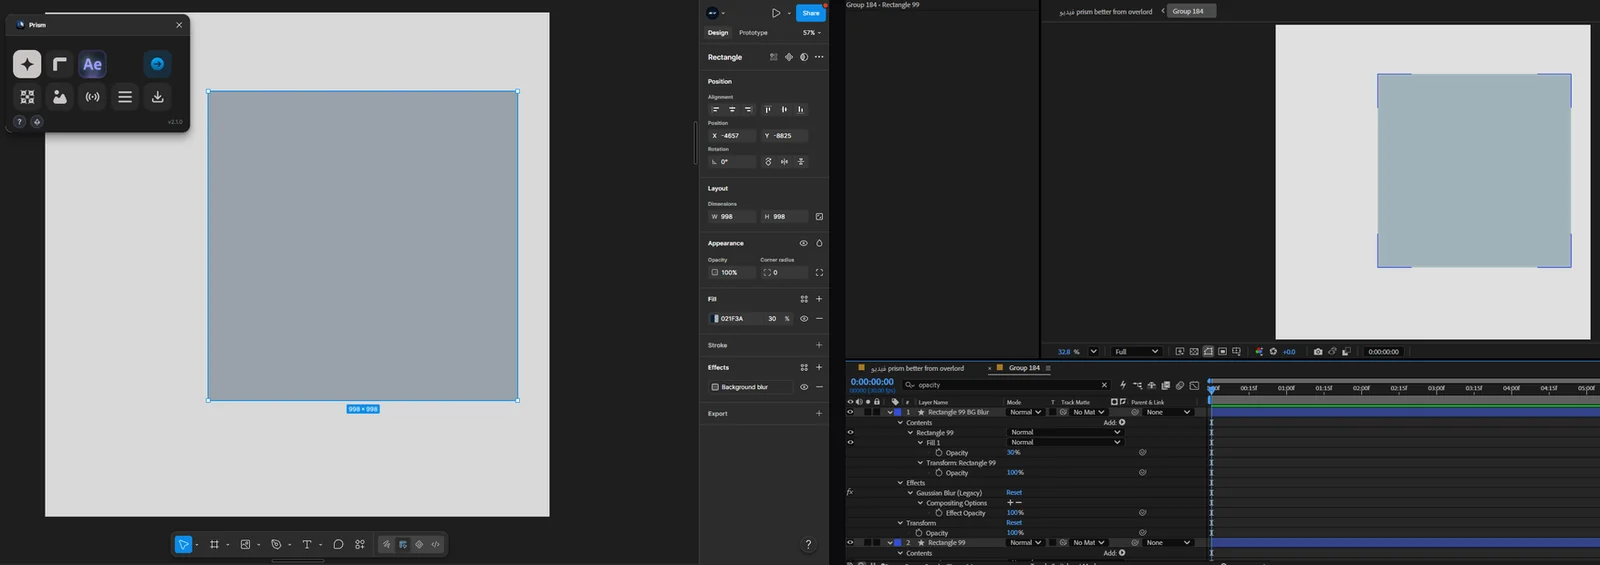Screen dimensions: 1600x565
Task: Click the sparkle icon in Prism panel
Action: coord(27,64)
